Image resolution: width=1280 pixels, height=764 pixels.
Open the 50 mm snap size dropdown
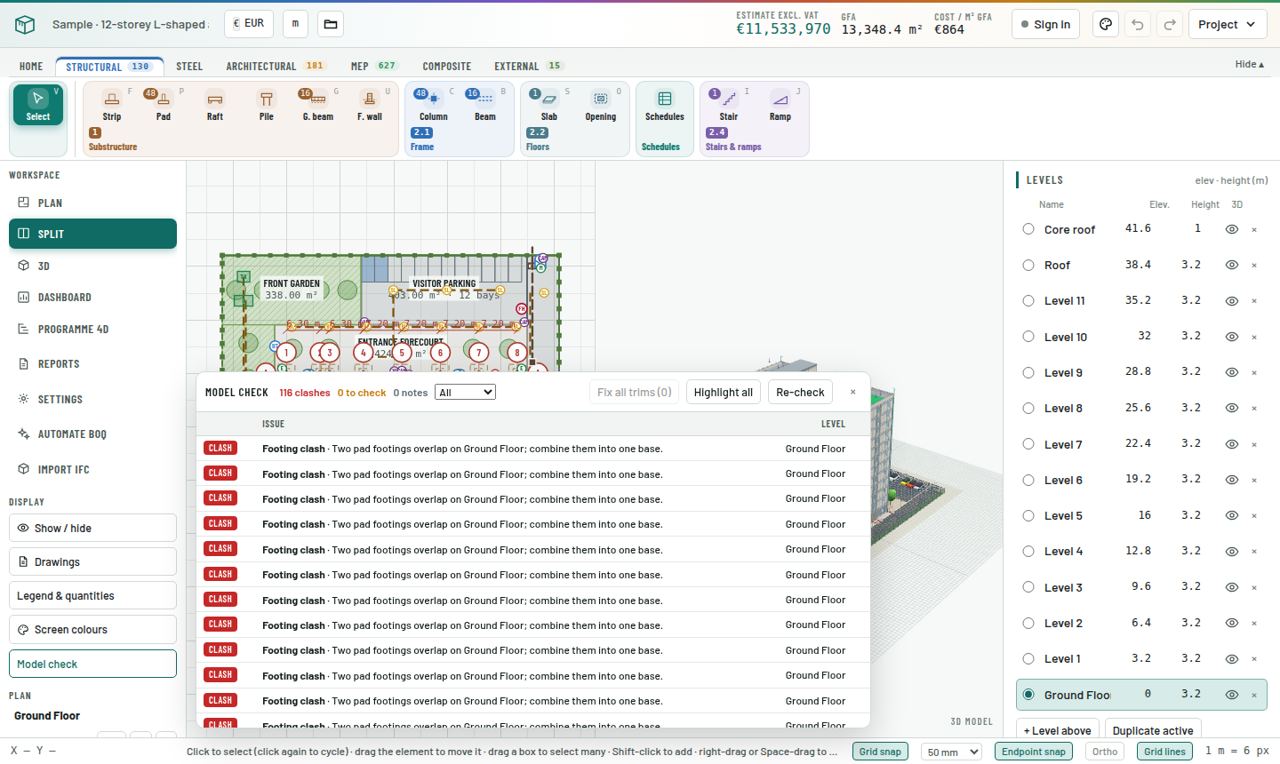950,751
